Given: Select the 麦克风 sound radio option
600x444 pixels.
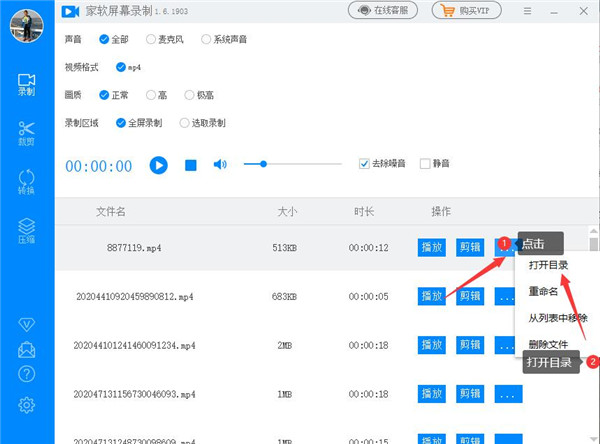Looking at the screenshot, I should click(165, 39).
